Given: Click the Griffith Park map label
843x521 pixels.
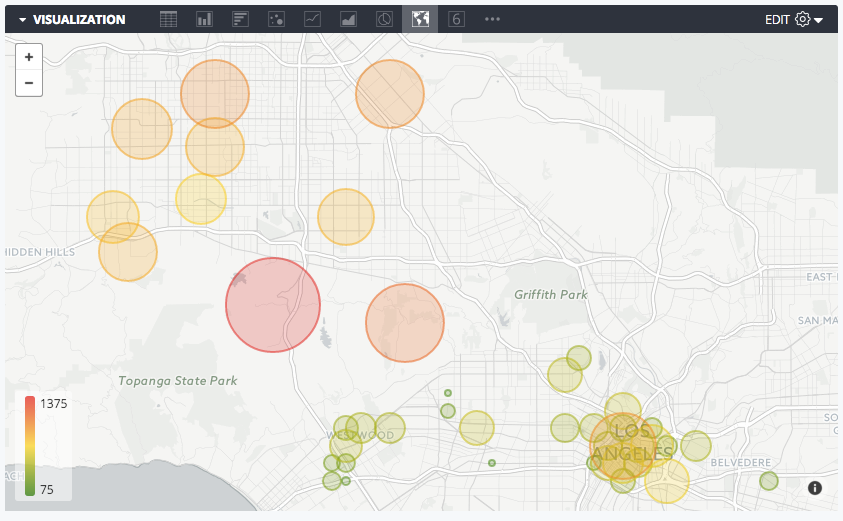Looking at the screenshot, I should 551,295.
